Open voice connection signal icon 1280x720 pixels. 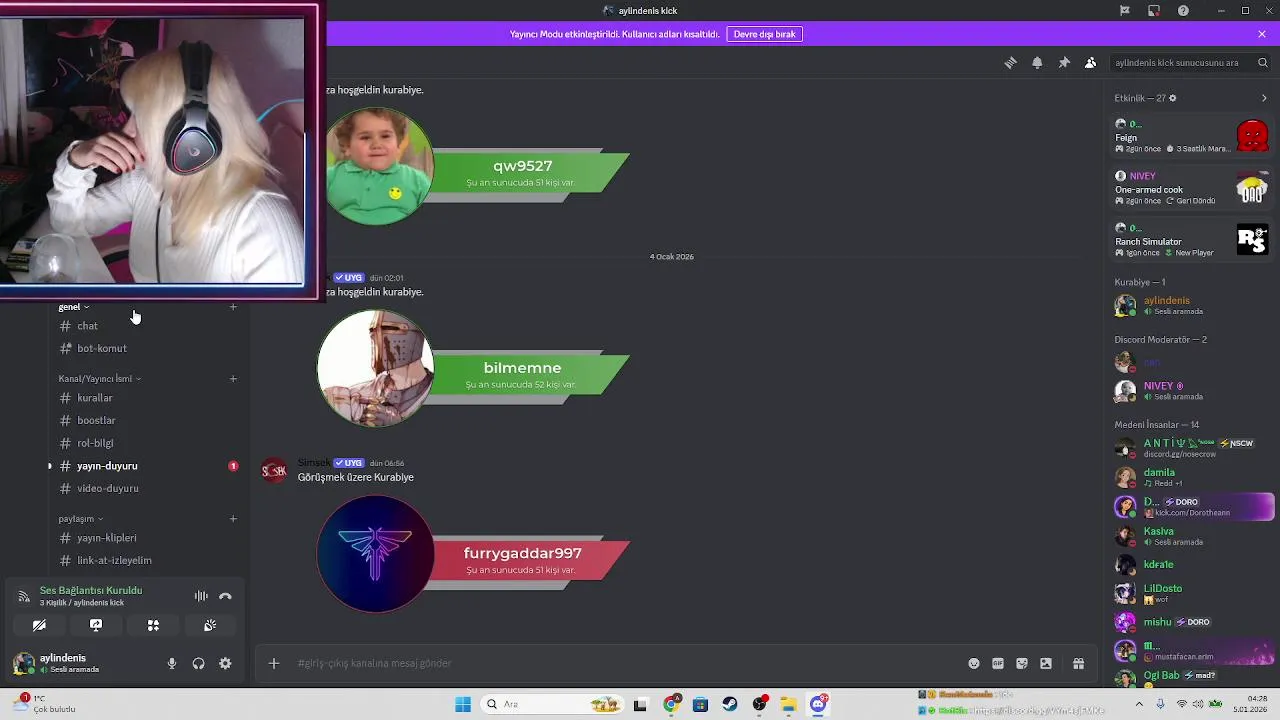(x=24, y=596)
